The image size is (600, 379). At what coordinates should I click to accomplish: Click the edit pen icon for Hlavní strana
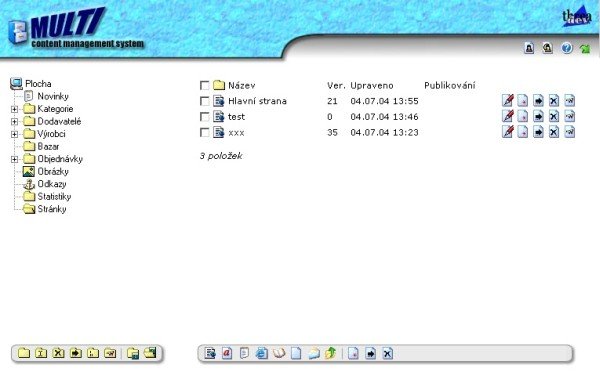point(508,101)
